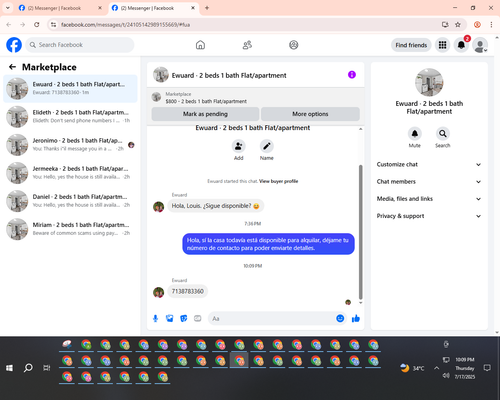500x400 pixels.
Task: Click the Name edit pencil icon
Action: tap(267, 146)
